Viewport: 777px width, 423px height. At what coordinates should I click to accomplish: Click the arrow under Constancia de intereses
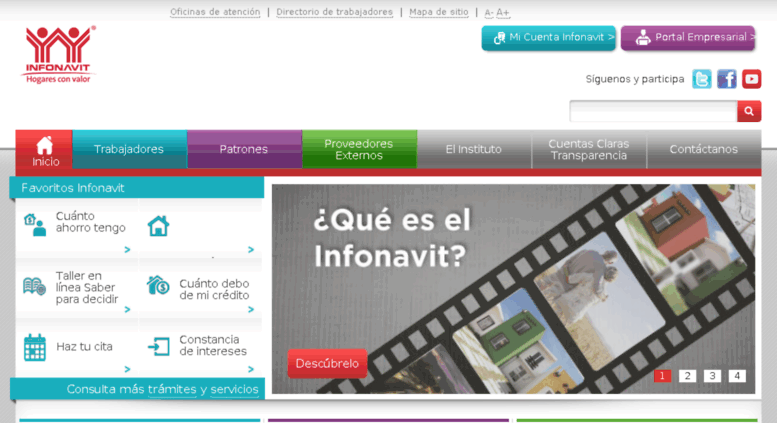[x=251, y=369]
